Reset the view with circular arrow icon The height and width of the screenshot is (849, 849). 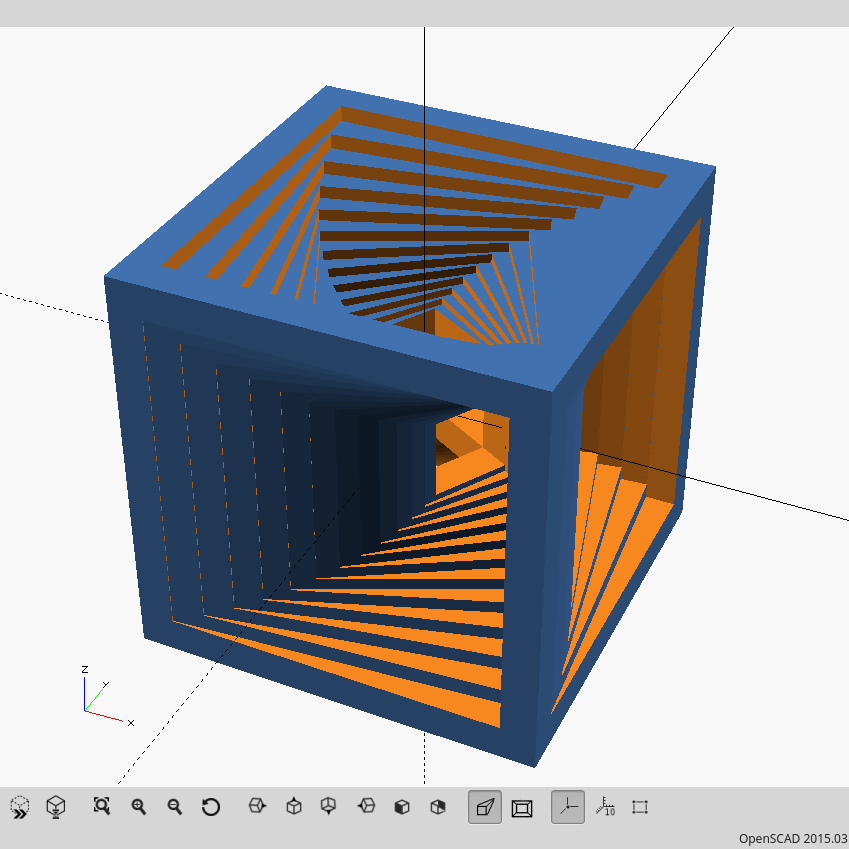(x=211, y=807)
